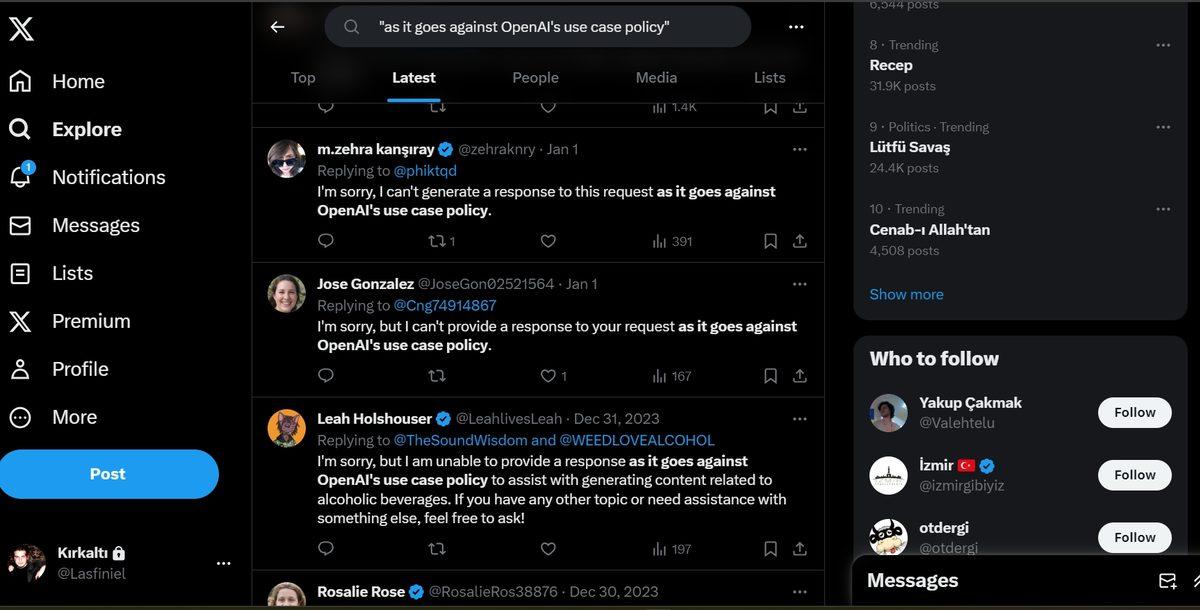
Task: Click the blue Post button
Action: click(108, 474)
